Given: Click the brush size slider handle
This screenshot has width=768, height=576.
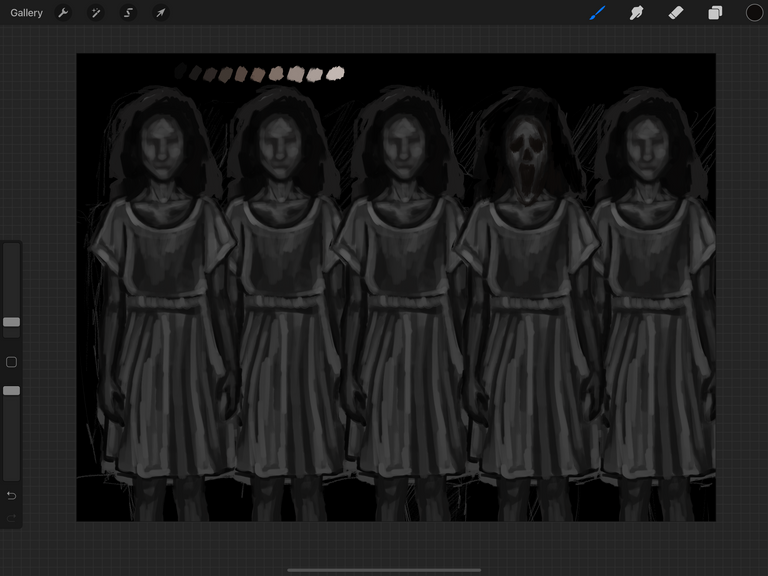Looking at the screenshot, I should click(11, 322).
